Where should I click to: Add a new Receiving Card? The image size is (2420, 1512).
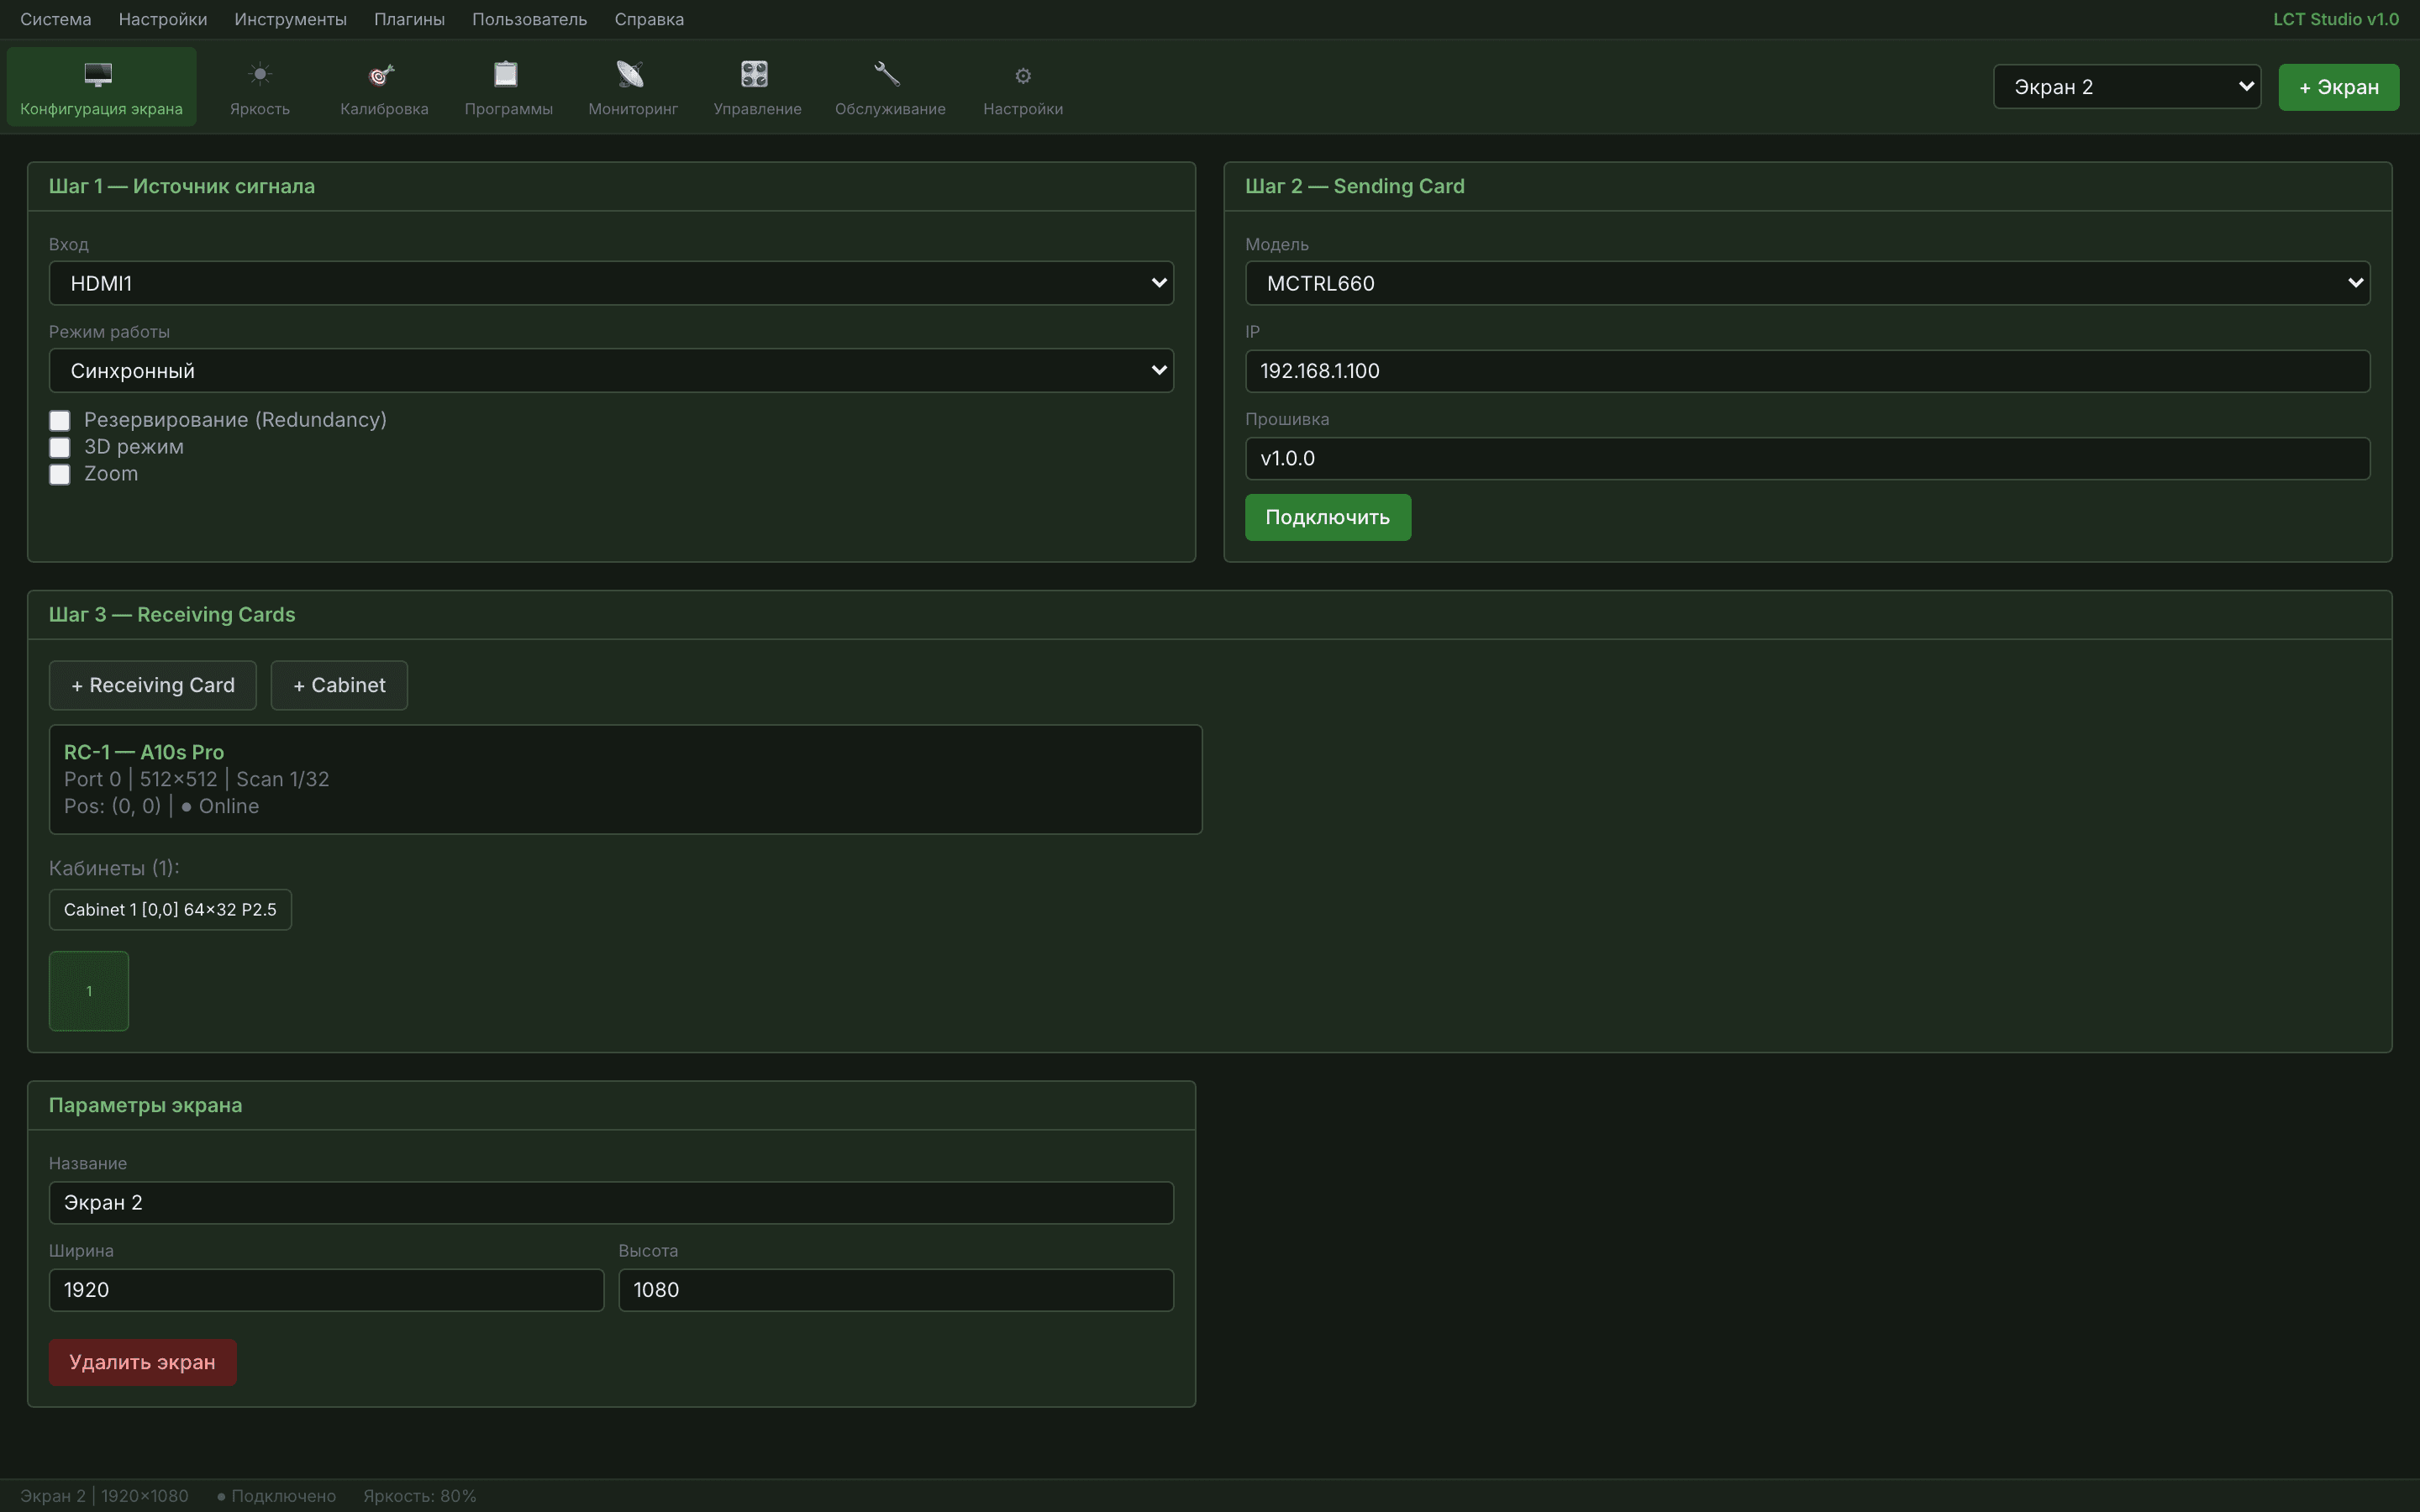click(153, 685)
